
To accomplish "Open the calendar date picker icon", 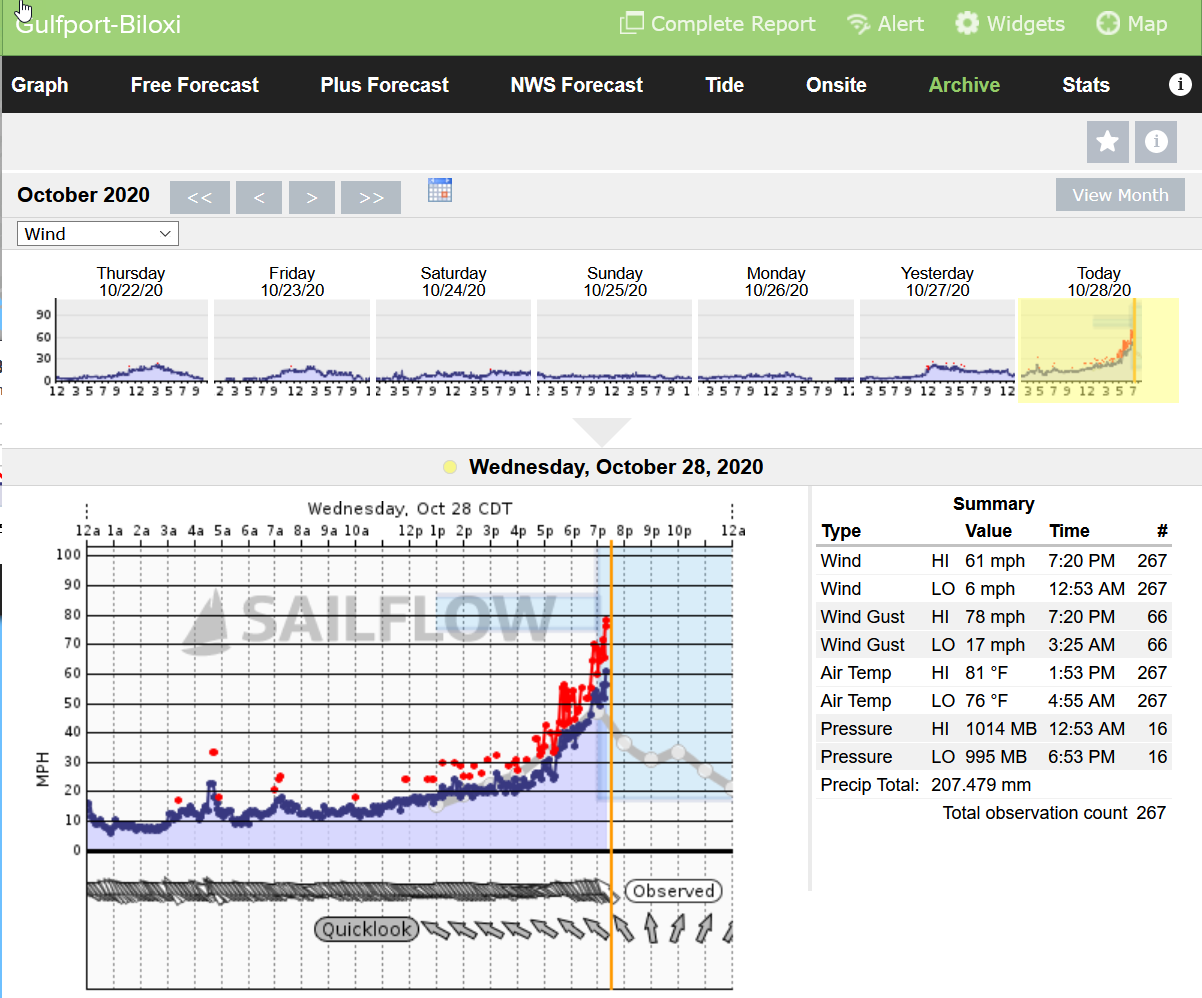I will click(440, 190).
